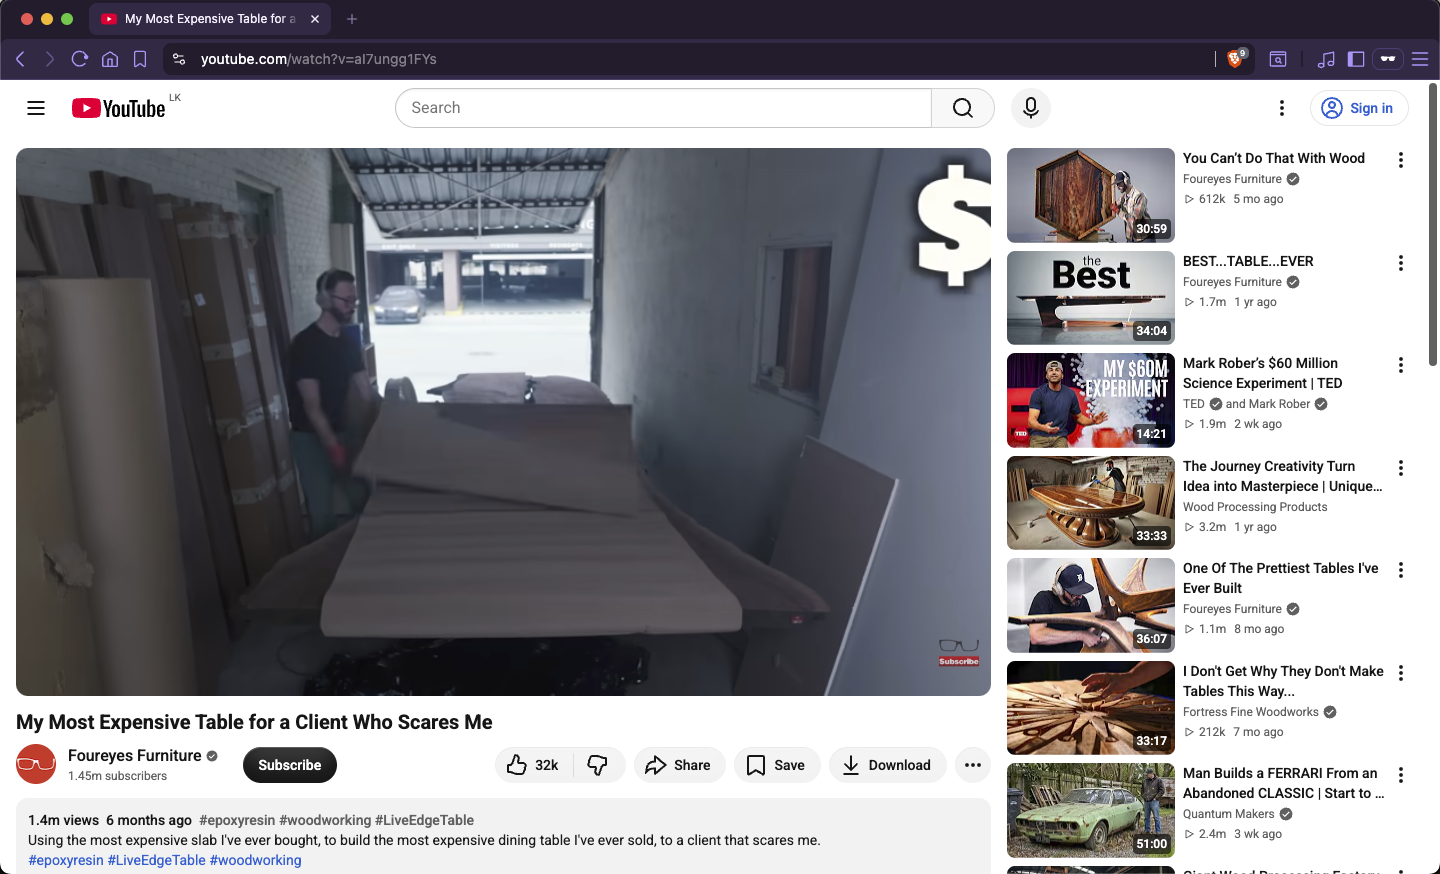This screenshot has width=1440, height=874.
Task: Open options for 'BEST...TABLE...EVER'
Action: 1401,263
